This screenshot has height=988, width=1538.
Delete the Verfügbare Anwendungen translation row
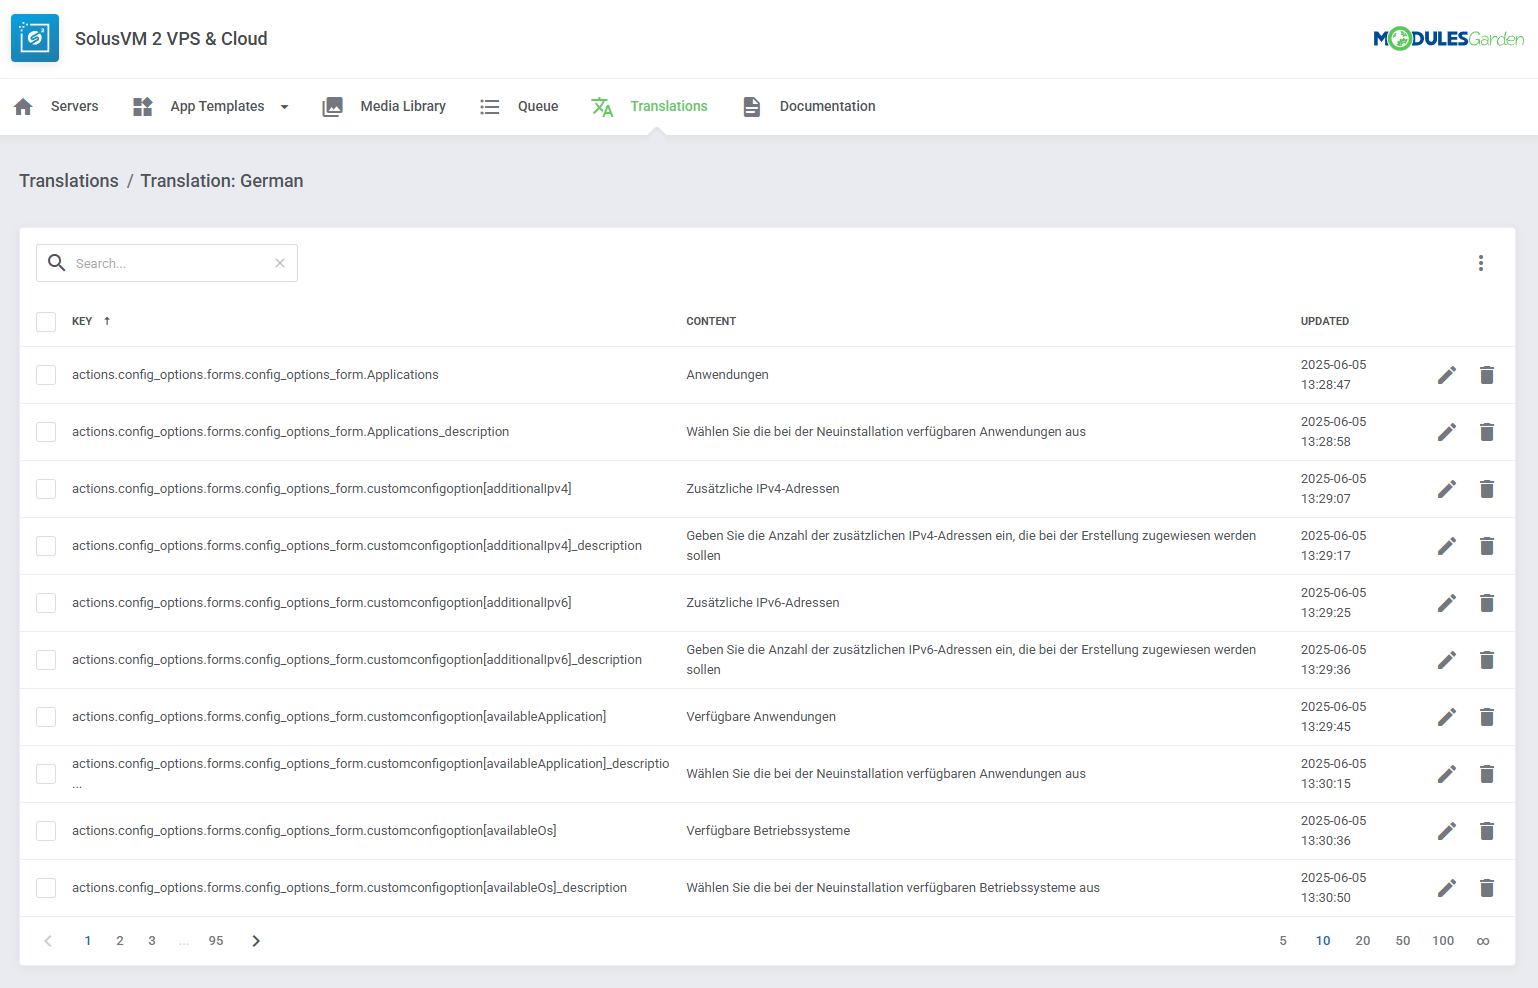click(1486, 717)
